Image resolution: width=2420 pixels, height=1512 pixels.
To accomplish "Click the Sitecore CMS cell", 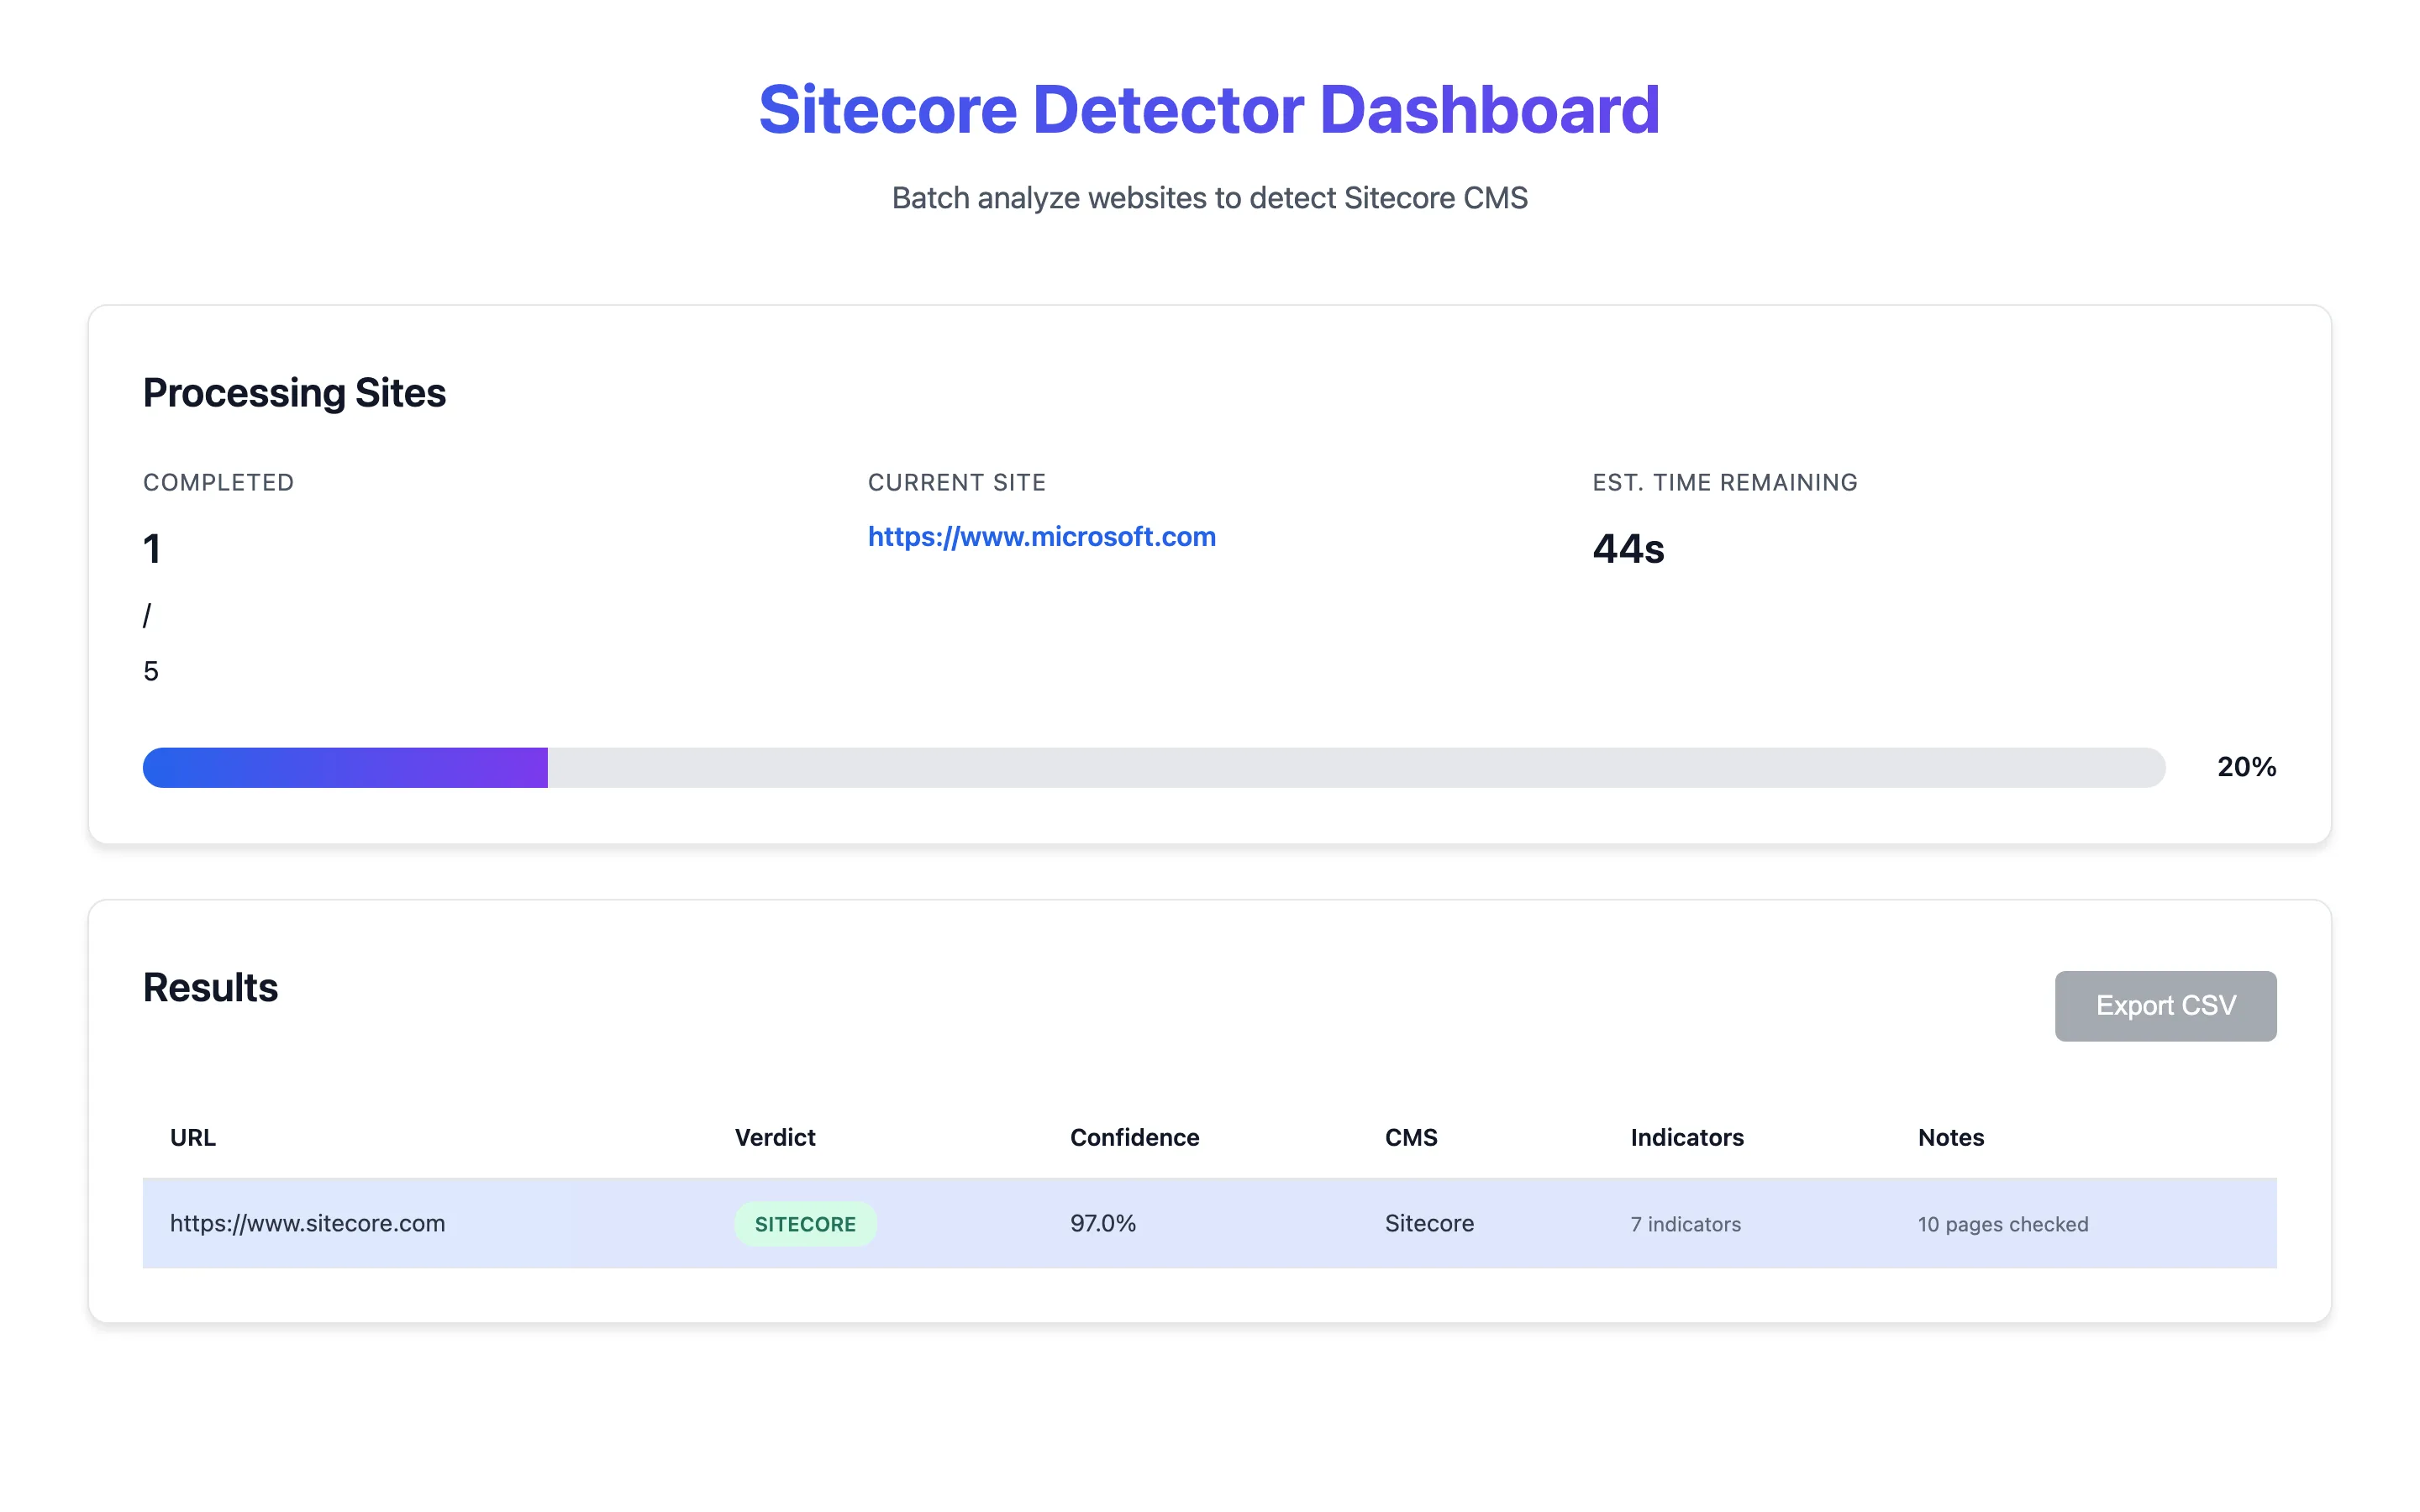I will coord(1429,1223).
